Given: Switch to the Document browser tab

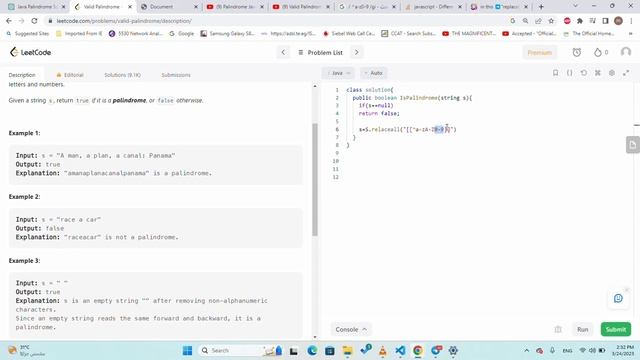Looking at the screenshot, I should [169, 7].
